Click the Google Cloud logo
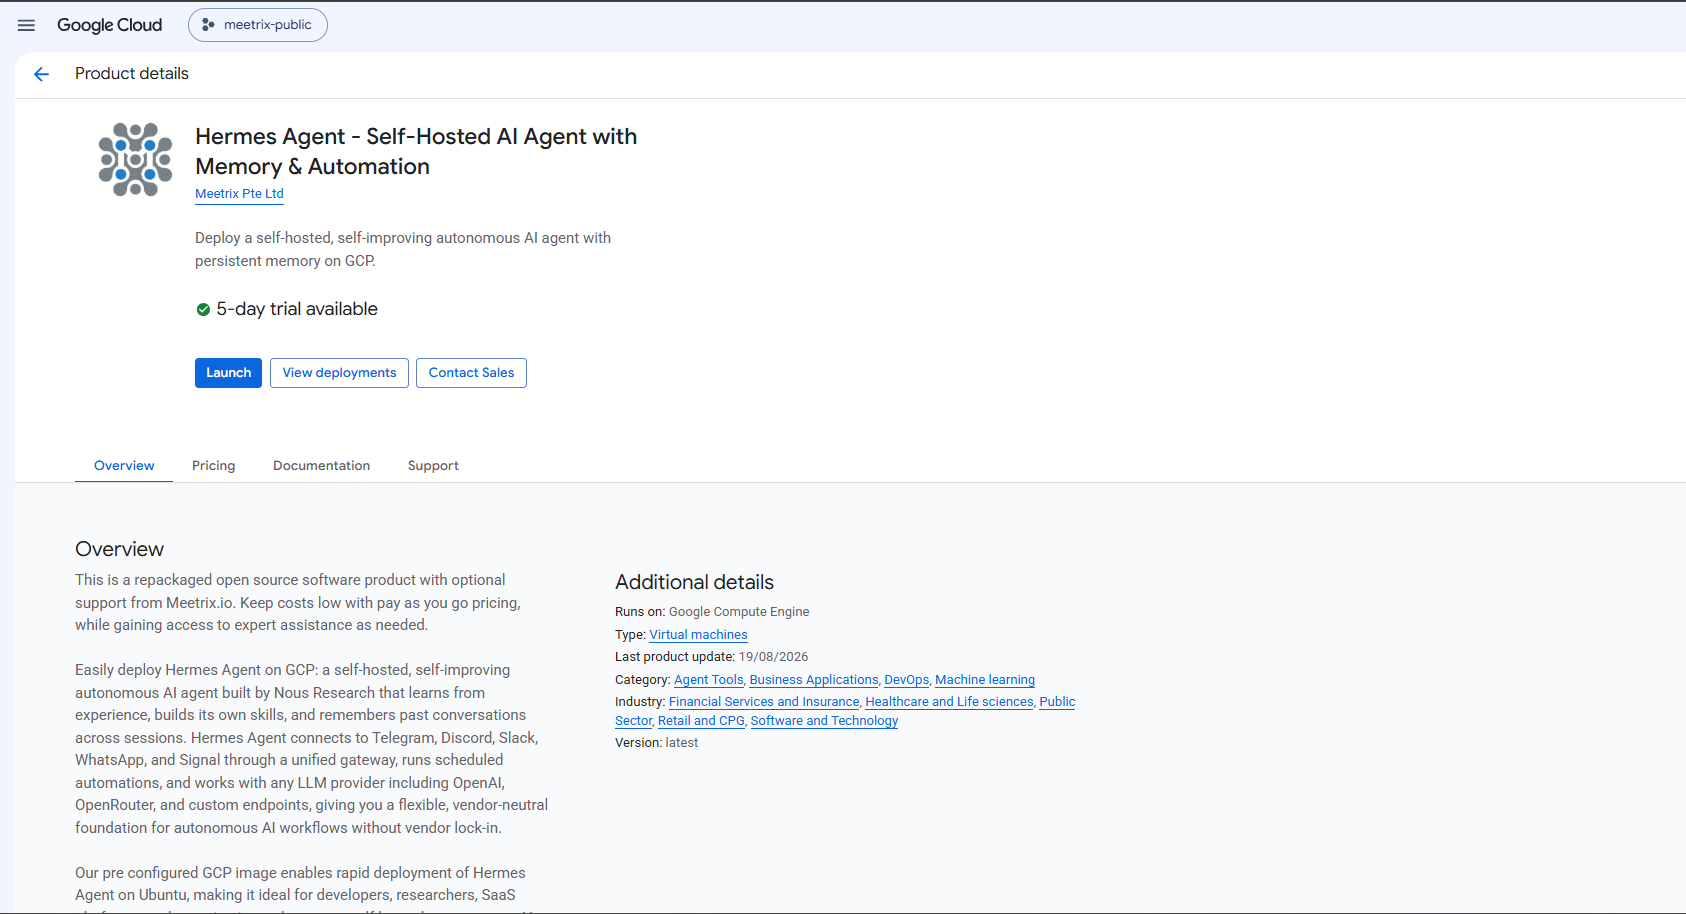 click(x=109, y=25)
